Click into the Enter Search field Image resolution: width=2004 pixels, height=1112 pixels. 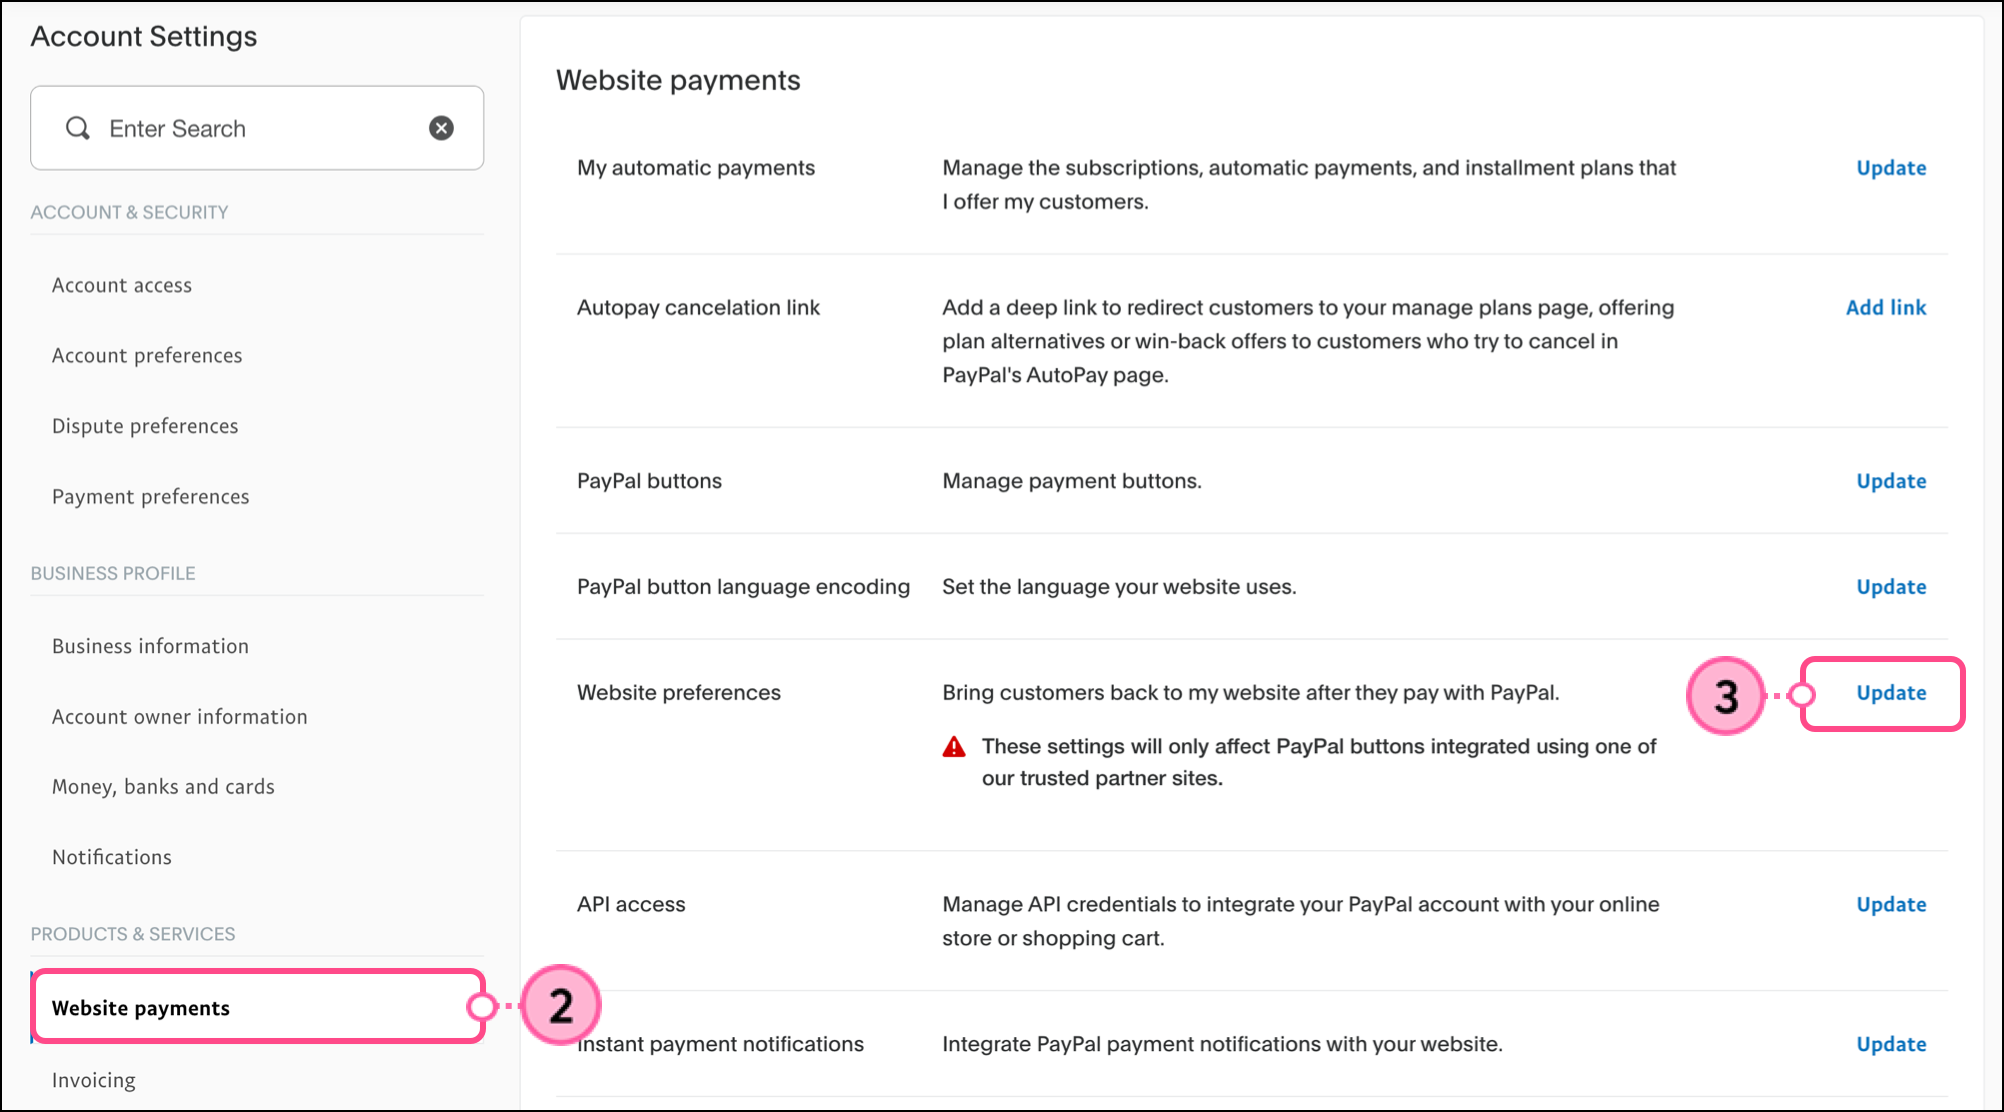[x=257, y=128]
